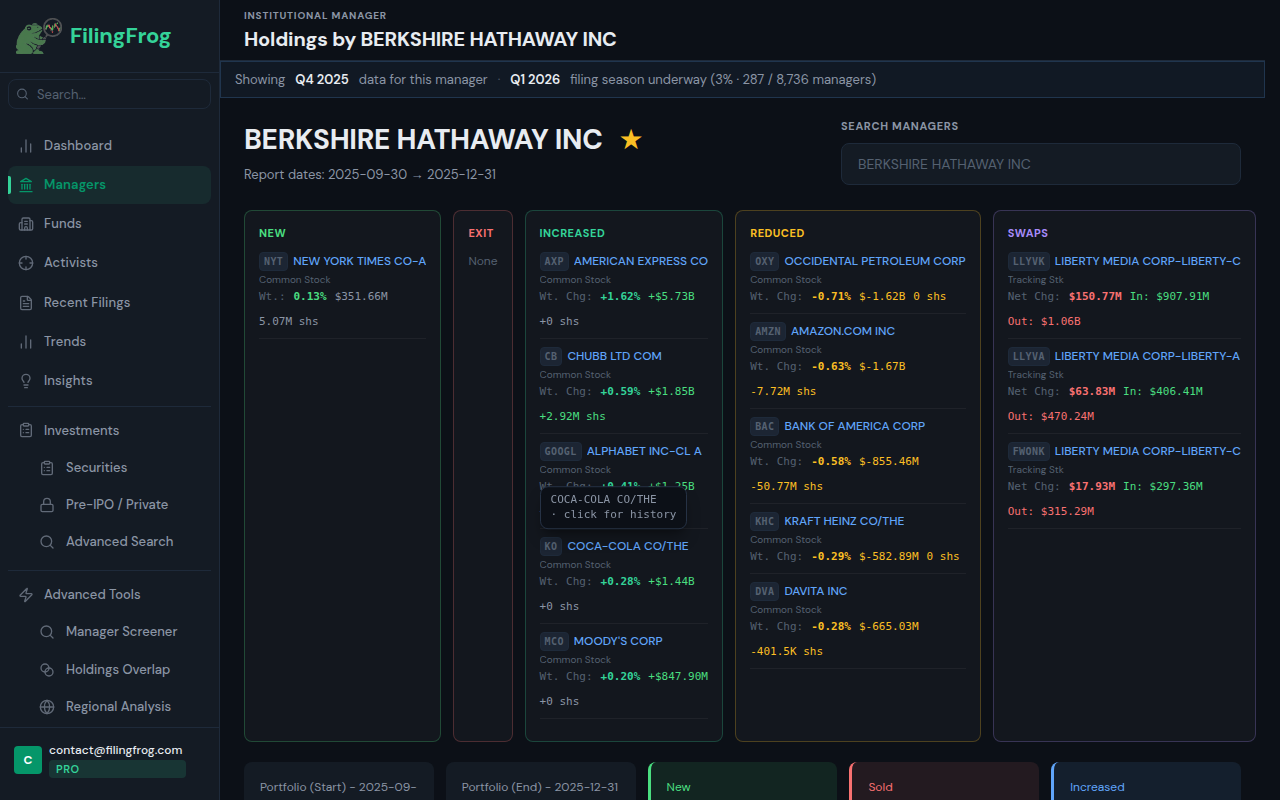Open AMERICAN EXPRESS CO holding details
The image size is (1280, 800).
pos(640,260)
